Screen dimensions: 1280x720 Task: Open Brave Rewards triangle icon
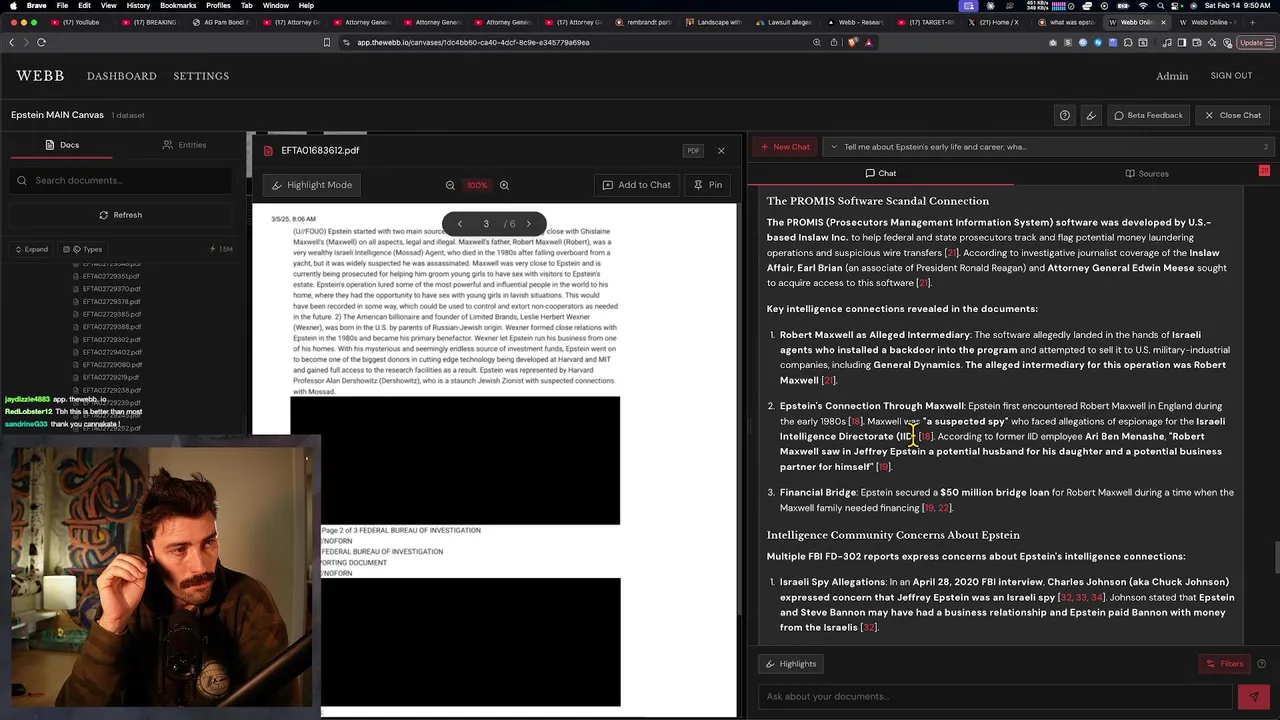click(868, 42)
